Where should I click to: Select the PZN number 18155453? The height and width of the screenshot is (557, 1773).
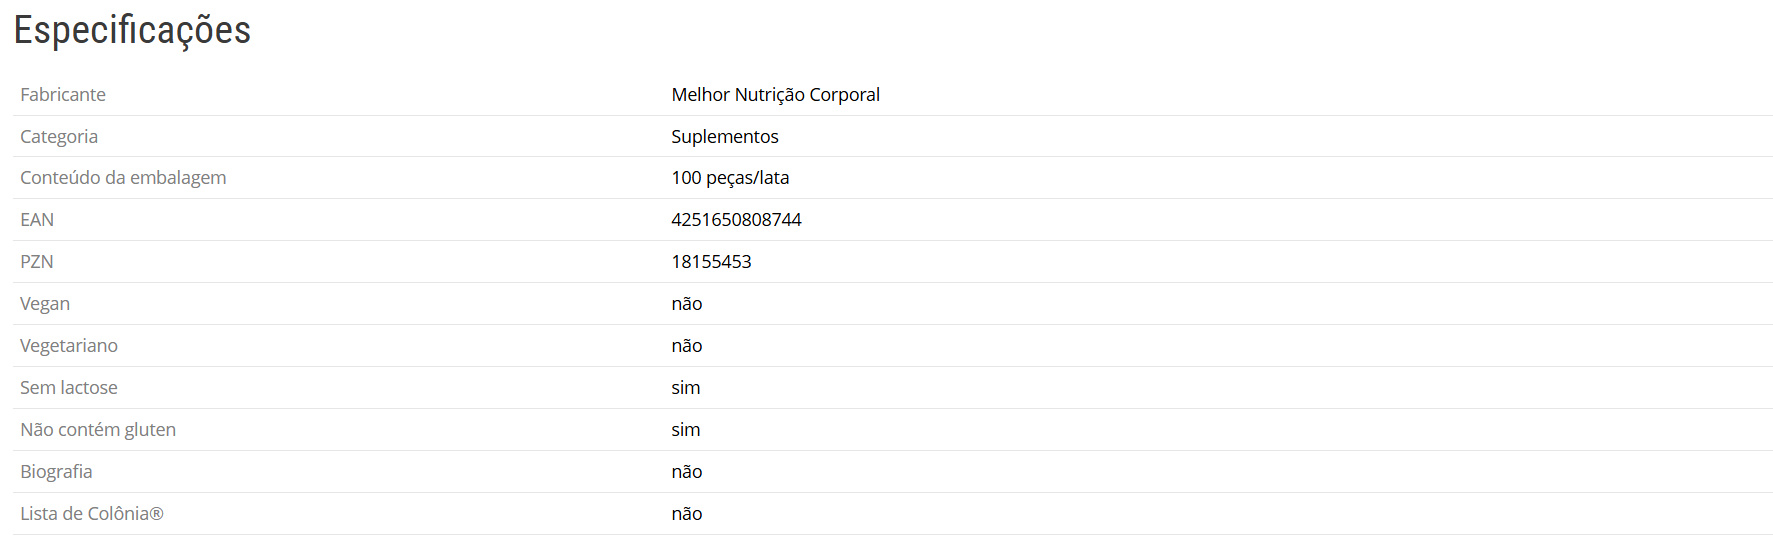(711, 262)
